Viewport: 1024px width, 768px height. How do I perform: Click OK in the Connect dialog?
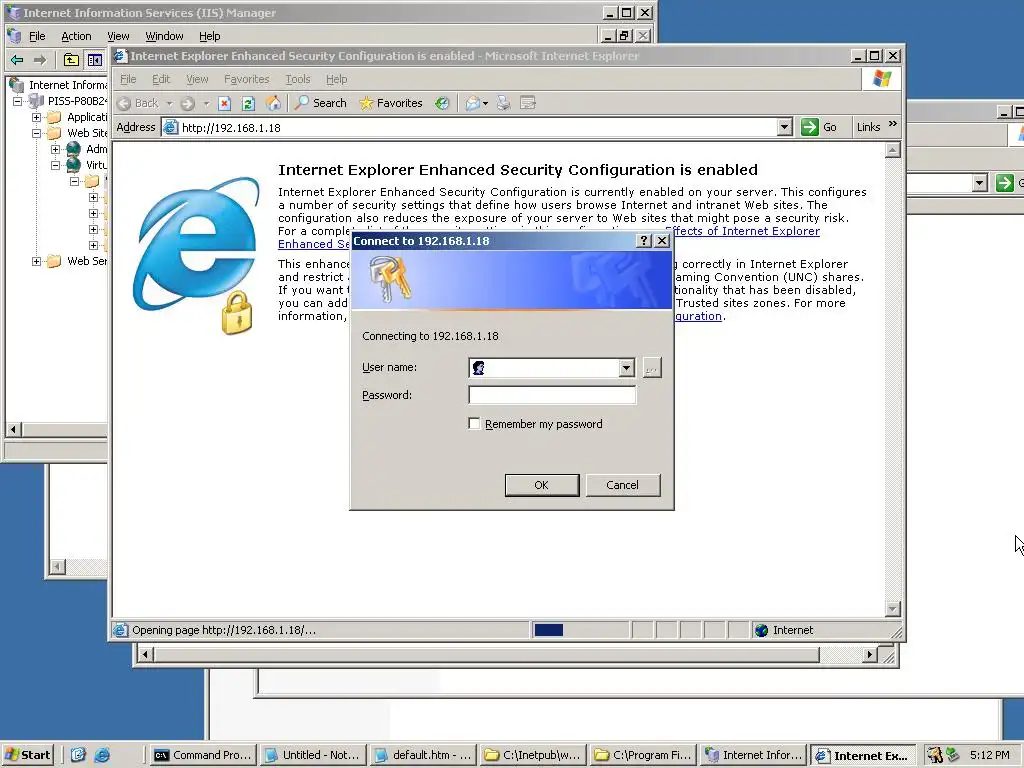541,485
